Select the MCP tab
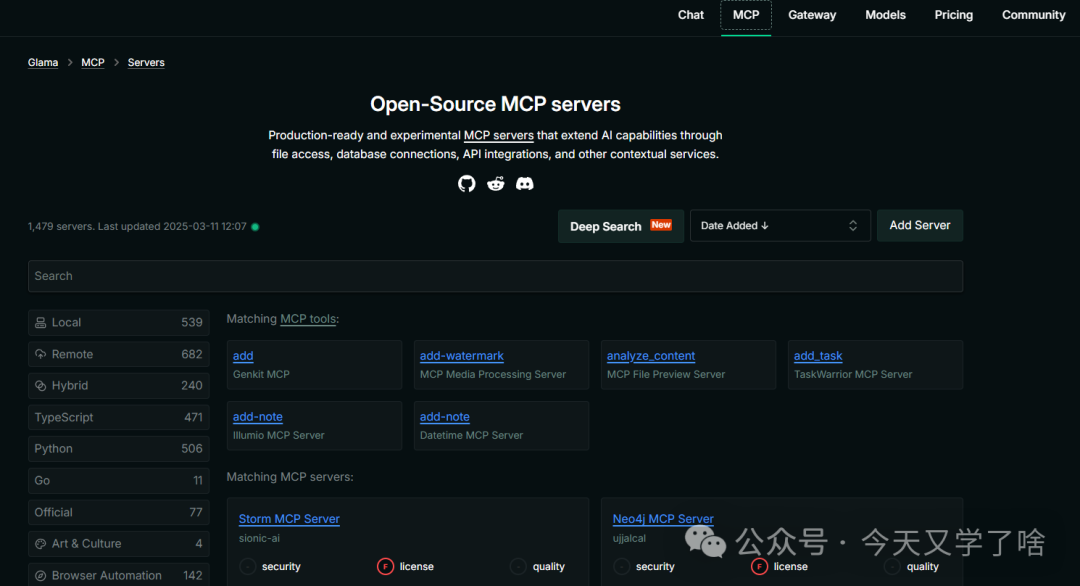 point(746,15)
